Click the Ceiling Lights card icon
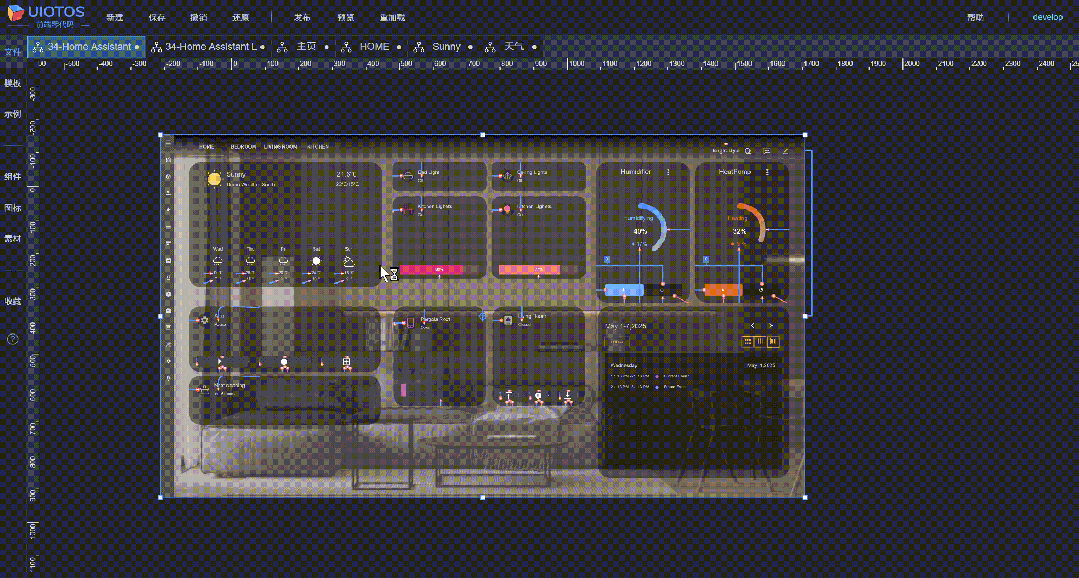 [x=509, y=176]
